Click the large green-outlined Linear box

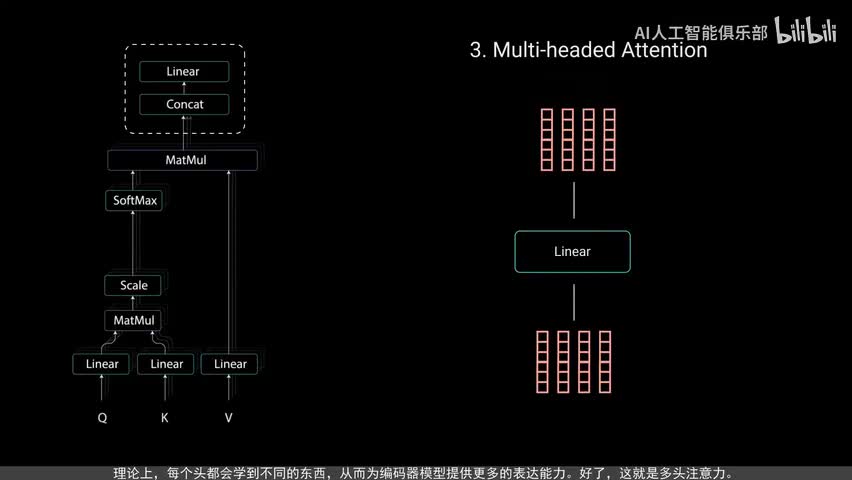572,252
